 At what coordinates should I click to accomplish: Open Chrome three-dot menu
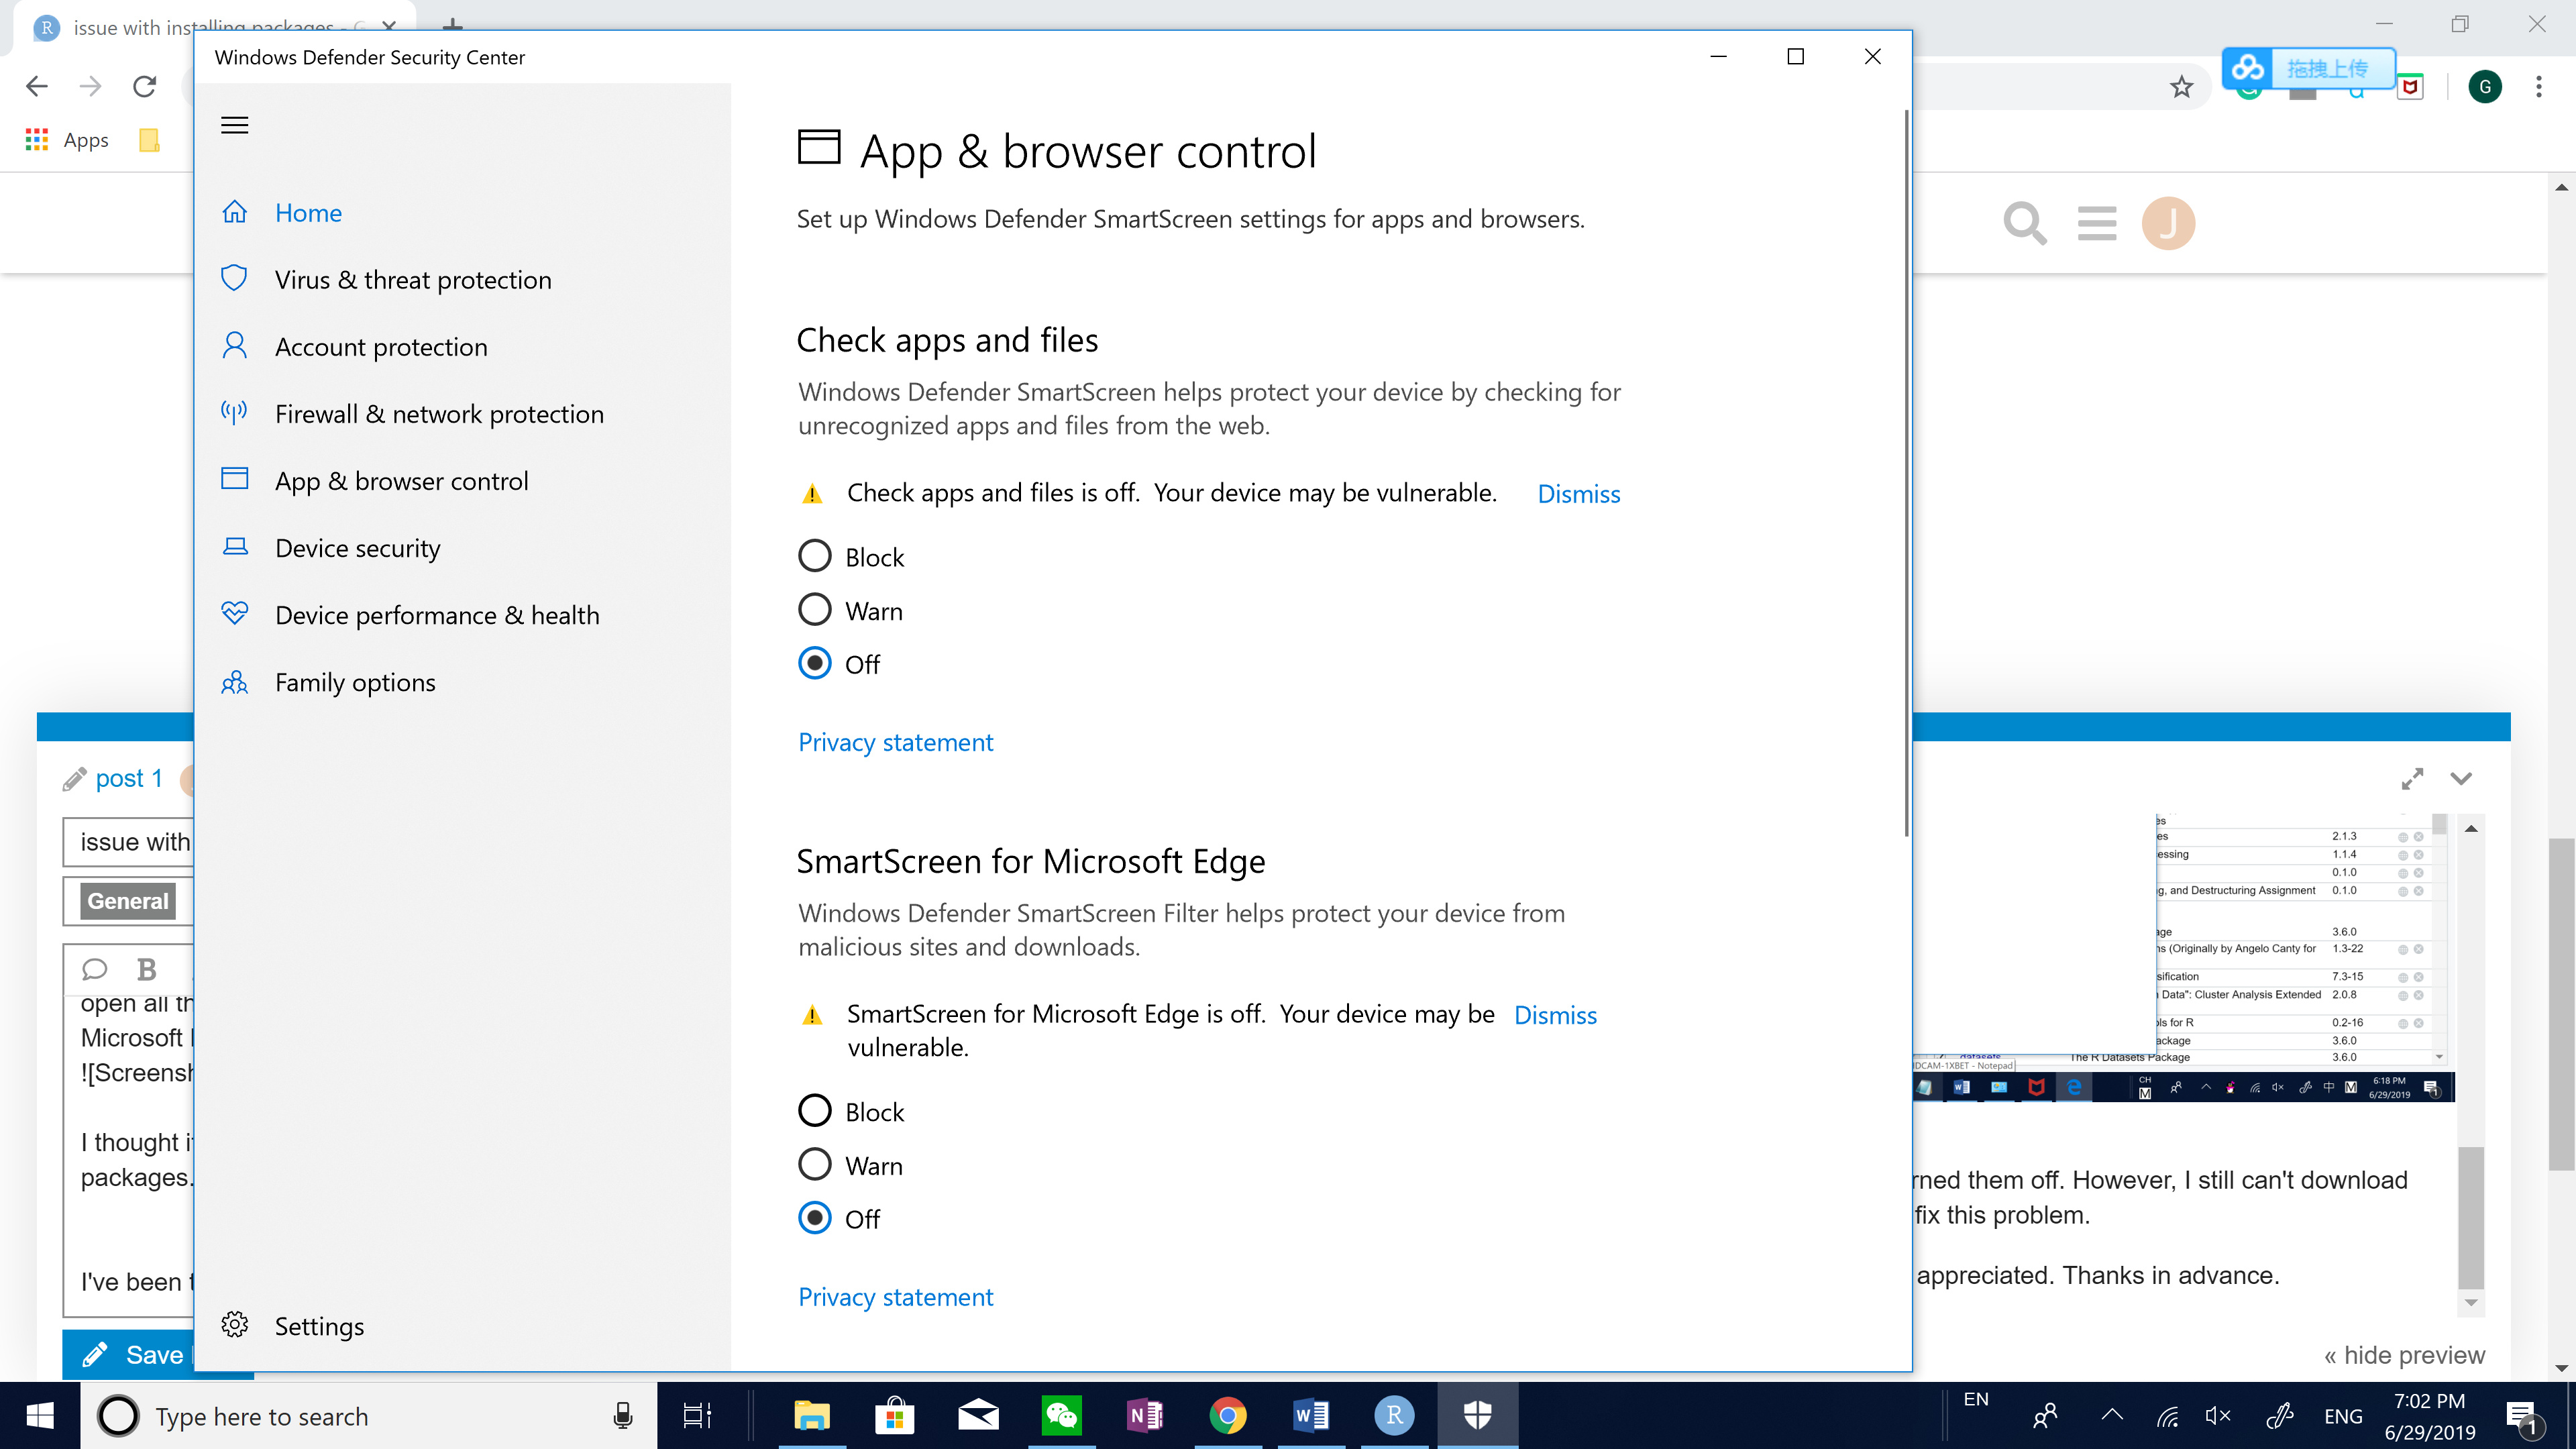[x=2538, y=87]
